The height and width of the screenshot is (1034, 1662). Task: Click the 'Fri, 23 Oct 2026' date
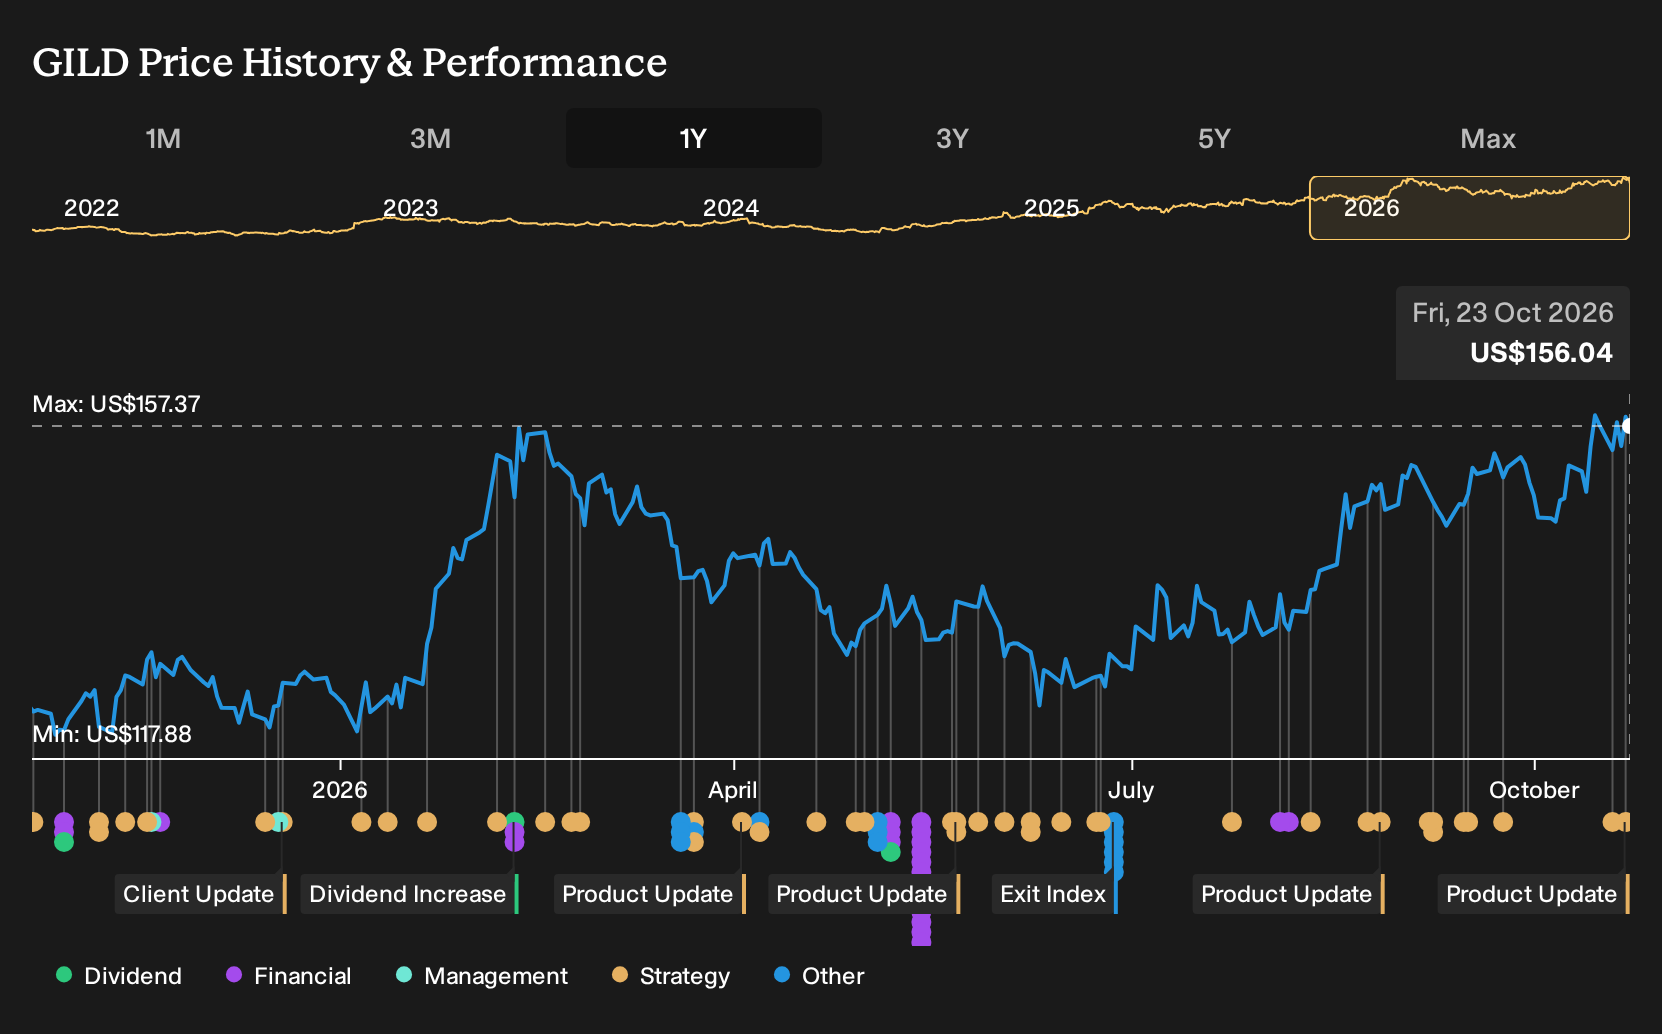1513,313
